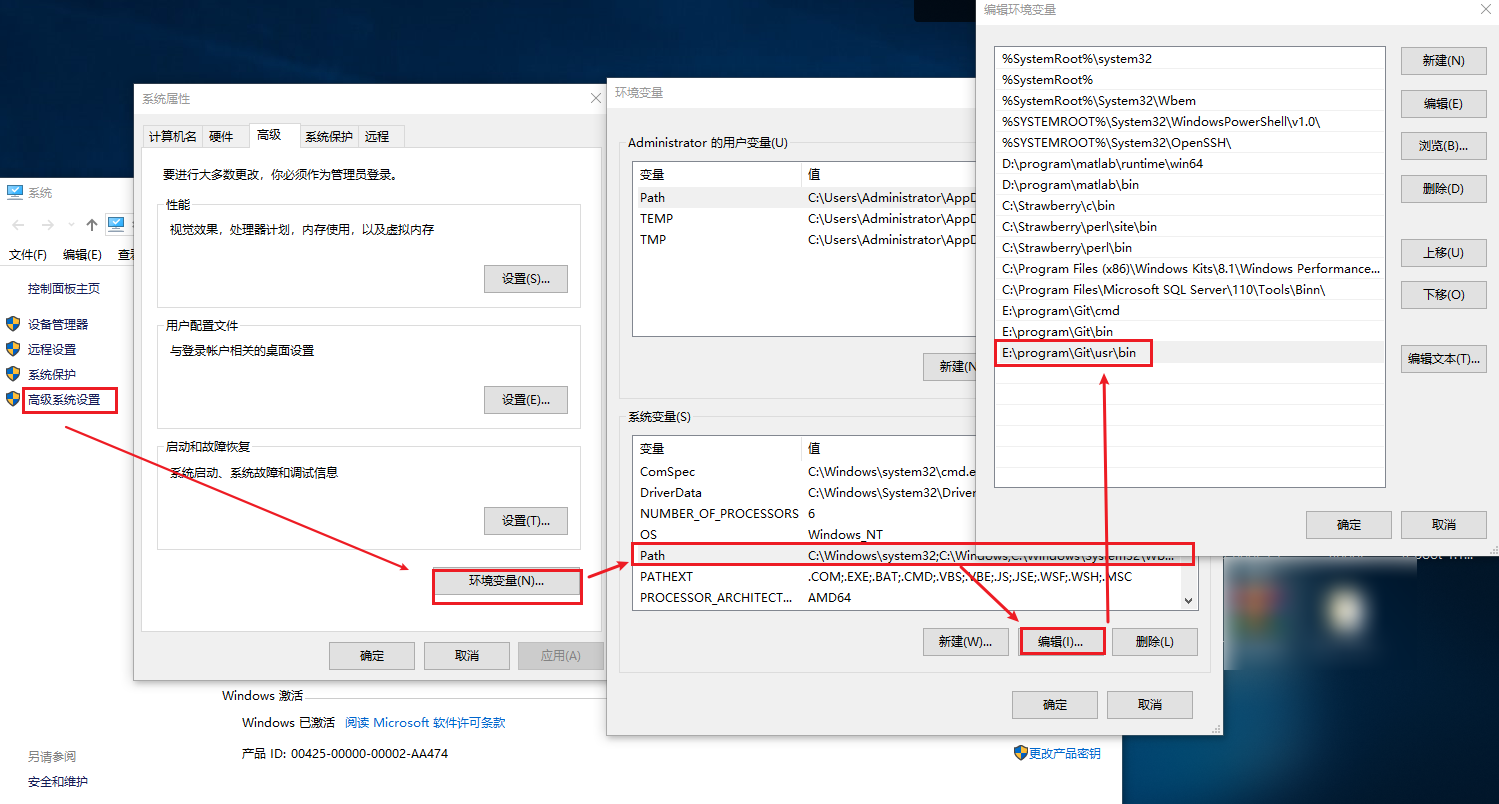1499x804 pixels.
Task: Switch to the 系统保护 tab
Action: [x=329, y=136]
